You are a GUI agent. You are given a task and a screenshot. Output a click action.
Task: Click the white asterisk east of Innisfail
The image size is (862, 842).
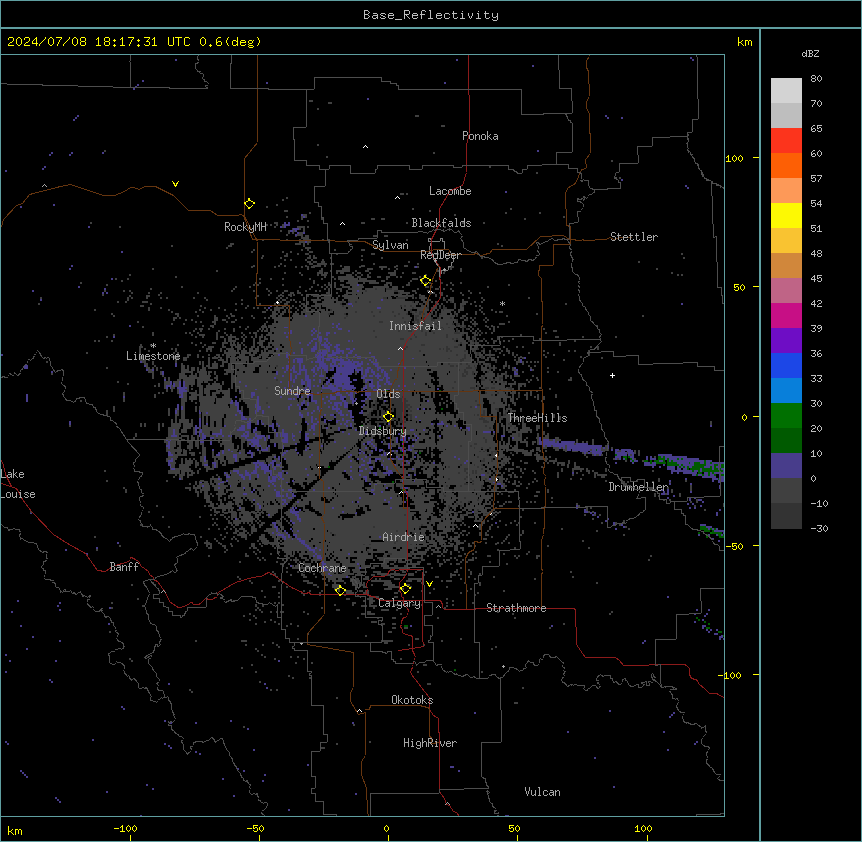coord(502,303)
